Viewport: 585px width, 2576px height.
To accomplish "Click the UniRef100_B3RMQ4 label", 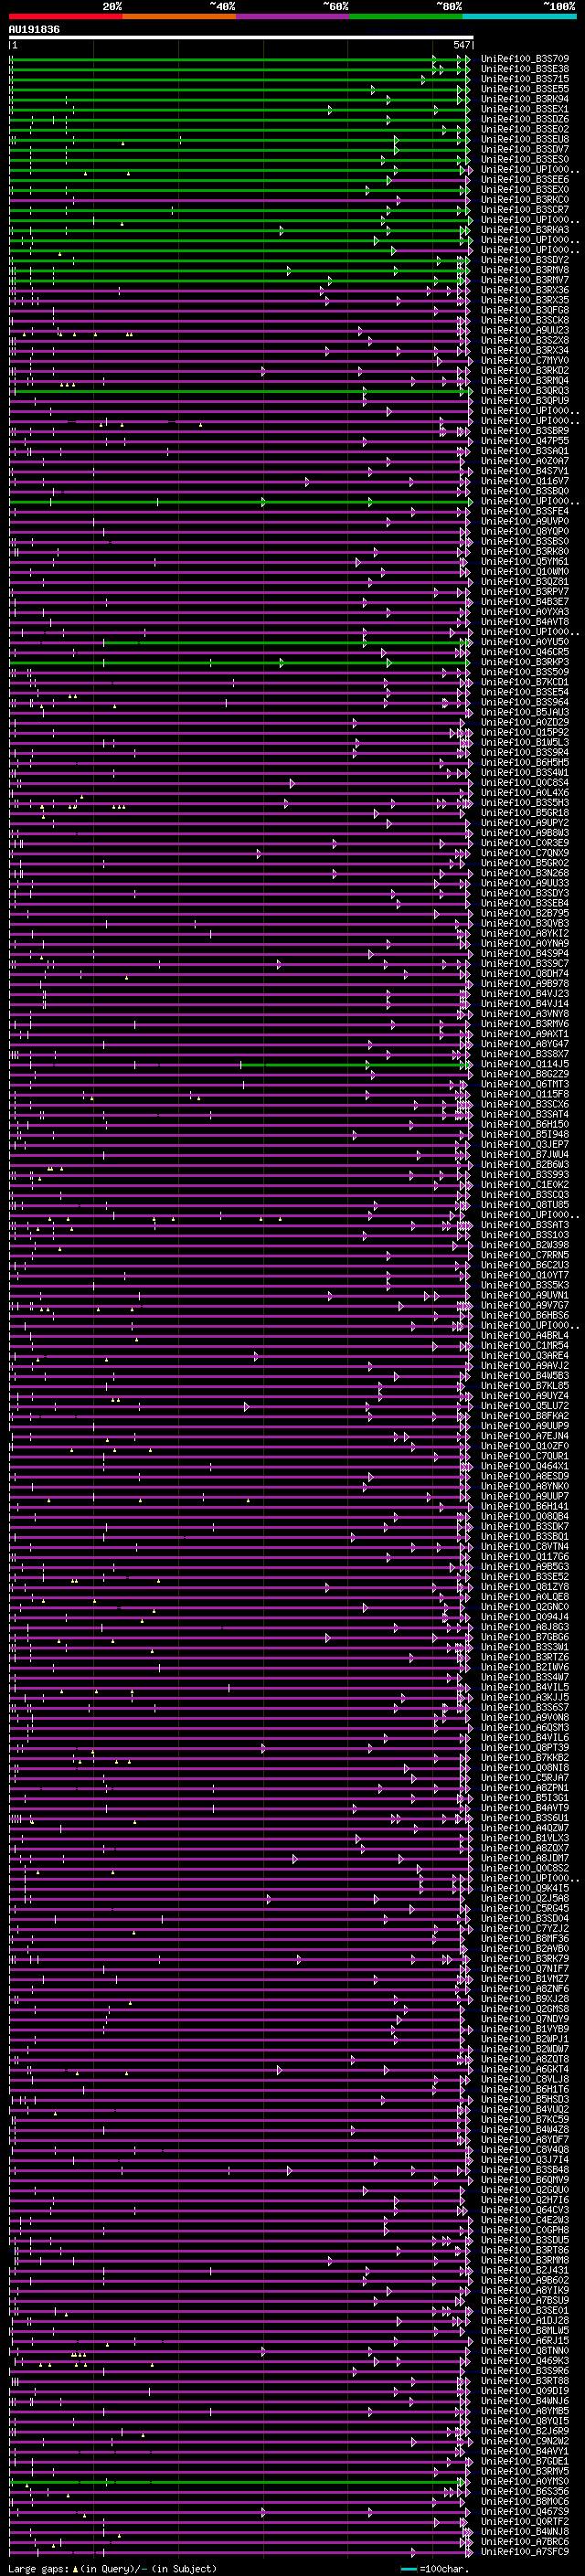I will pos(525,381).
